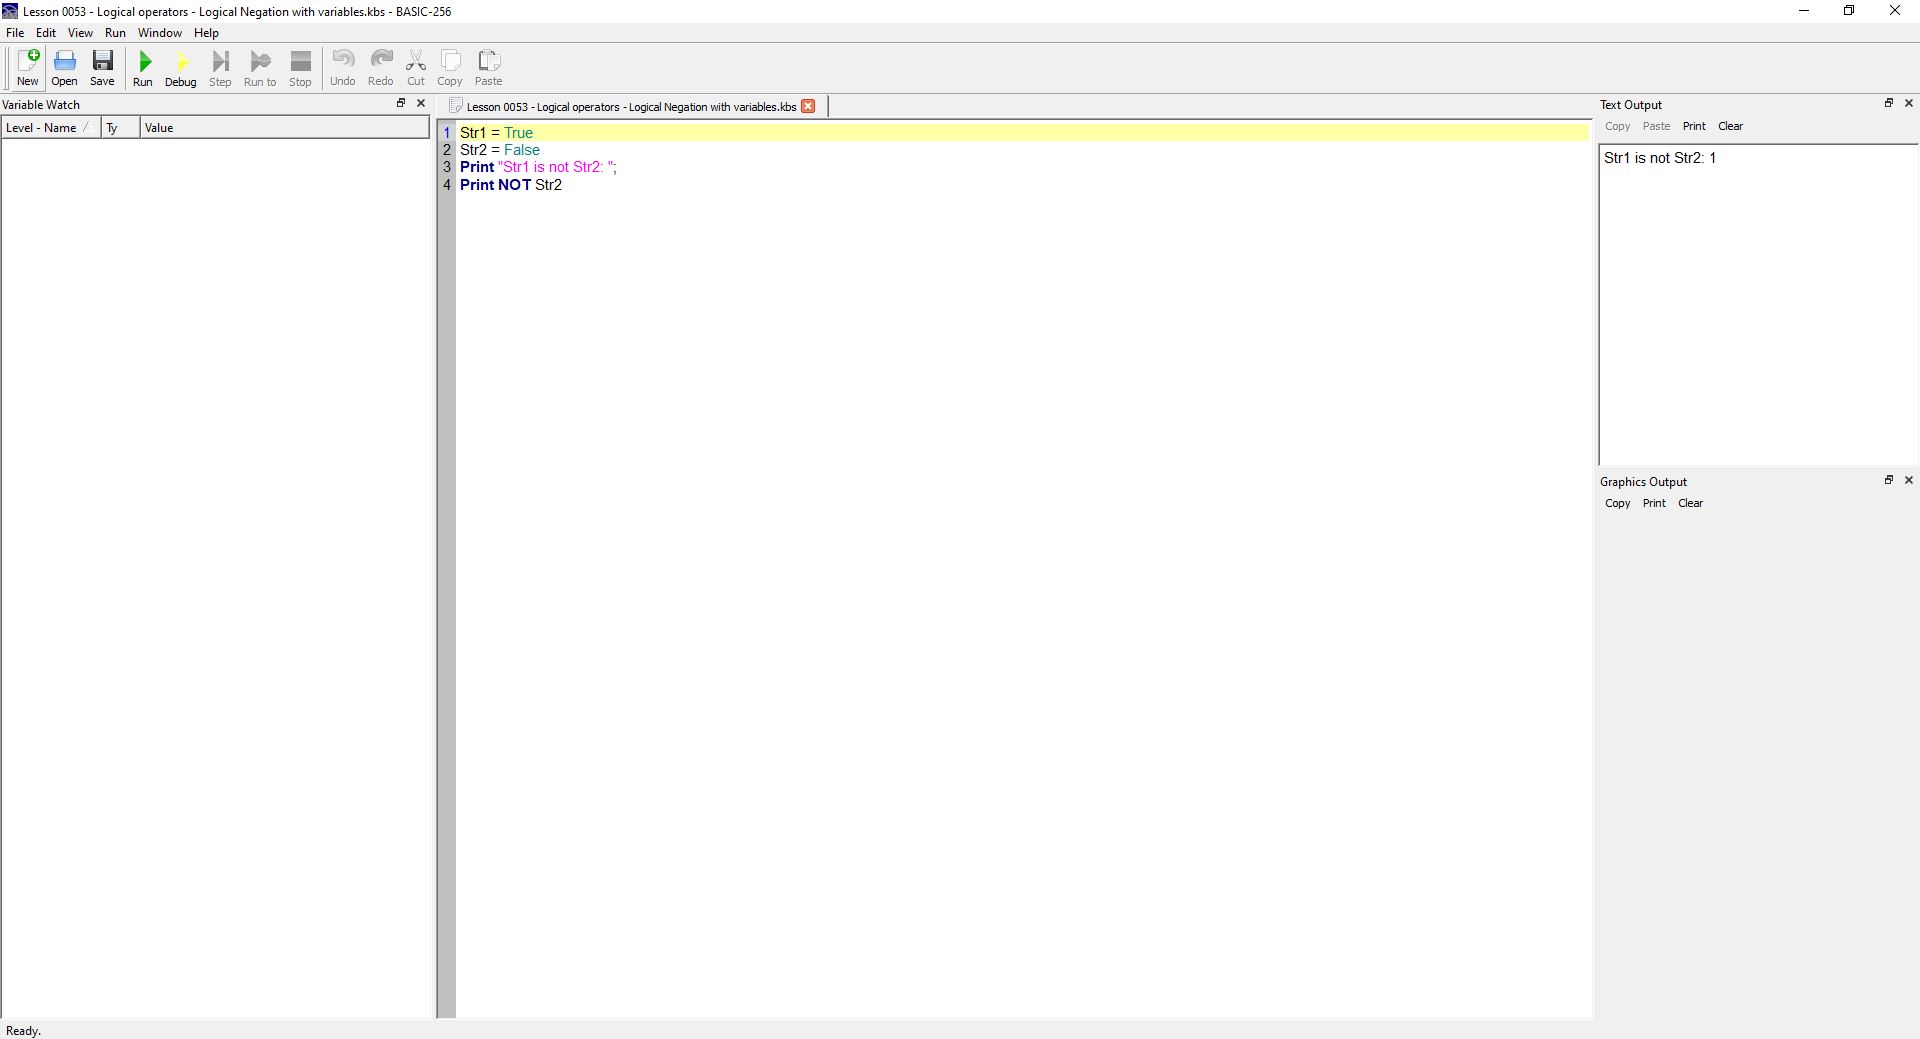The image size is (1920, 1039).
Task: Click the New file toolbar icon
Action: click(28, 68)
